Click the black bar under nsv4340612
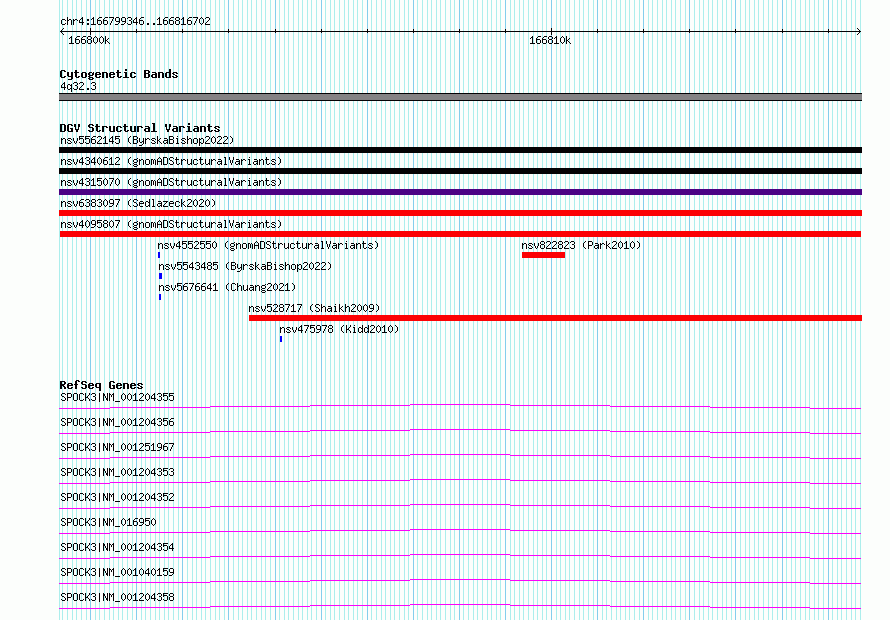Viewport: 890px width, 620px height. 460,171
